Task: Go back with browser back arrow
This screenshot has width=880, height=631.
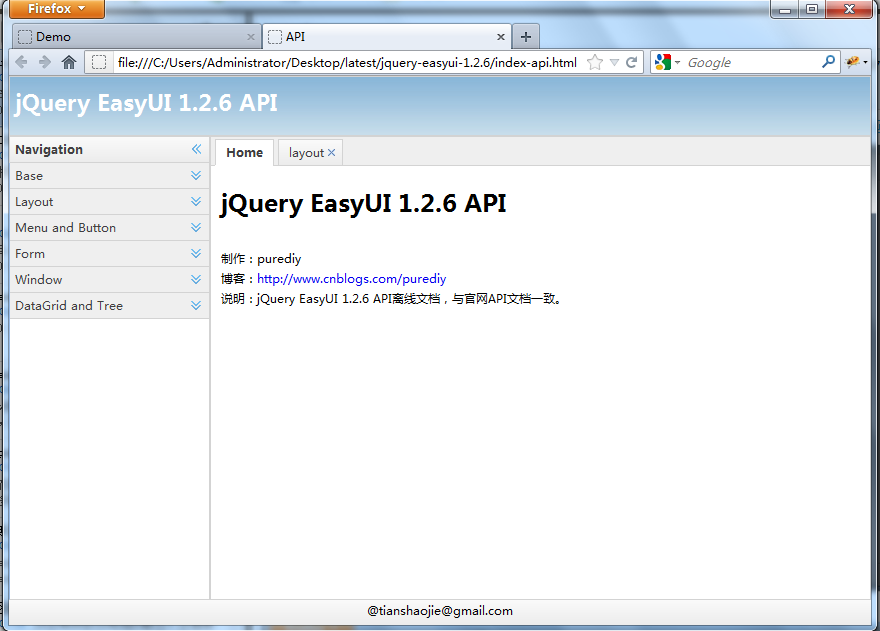Action: point(21,62)
